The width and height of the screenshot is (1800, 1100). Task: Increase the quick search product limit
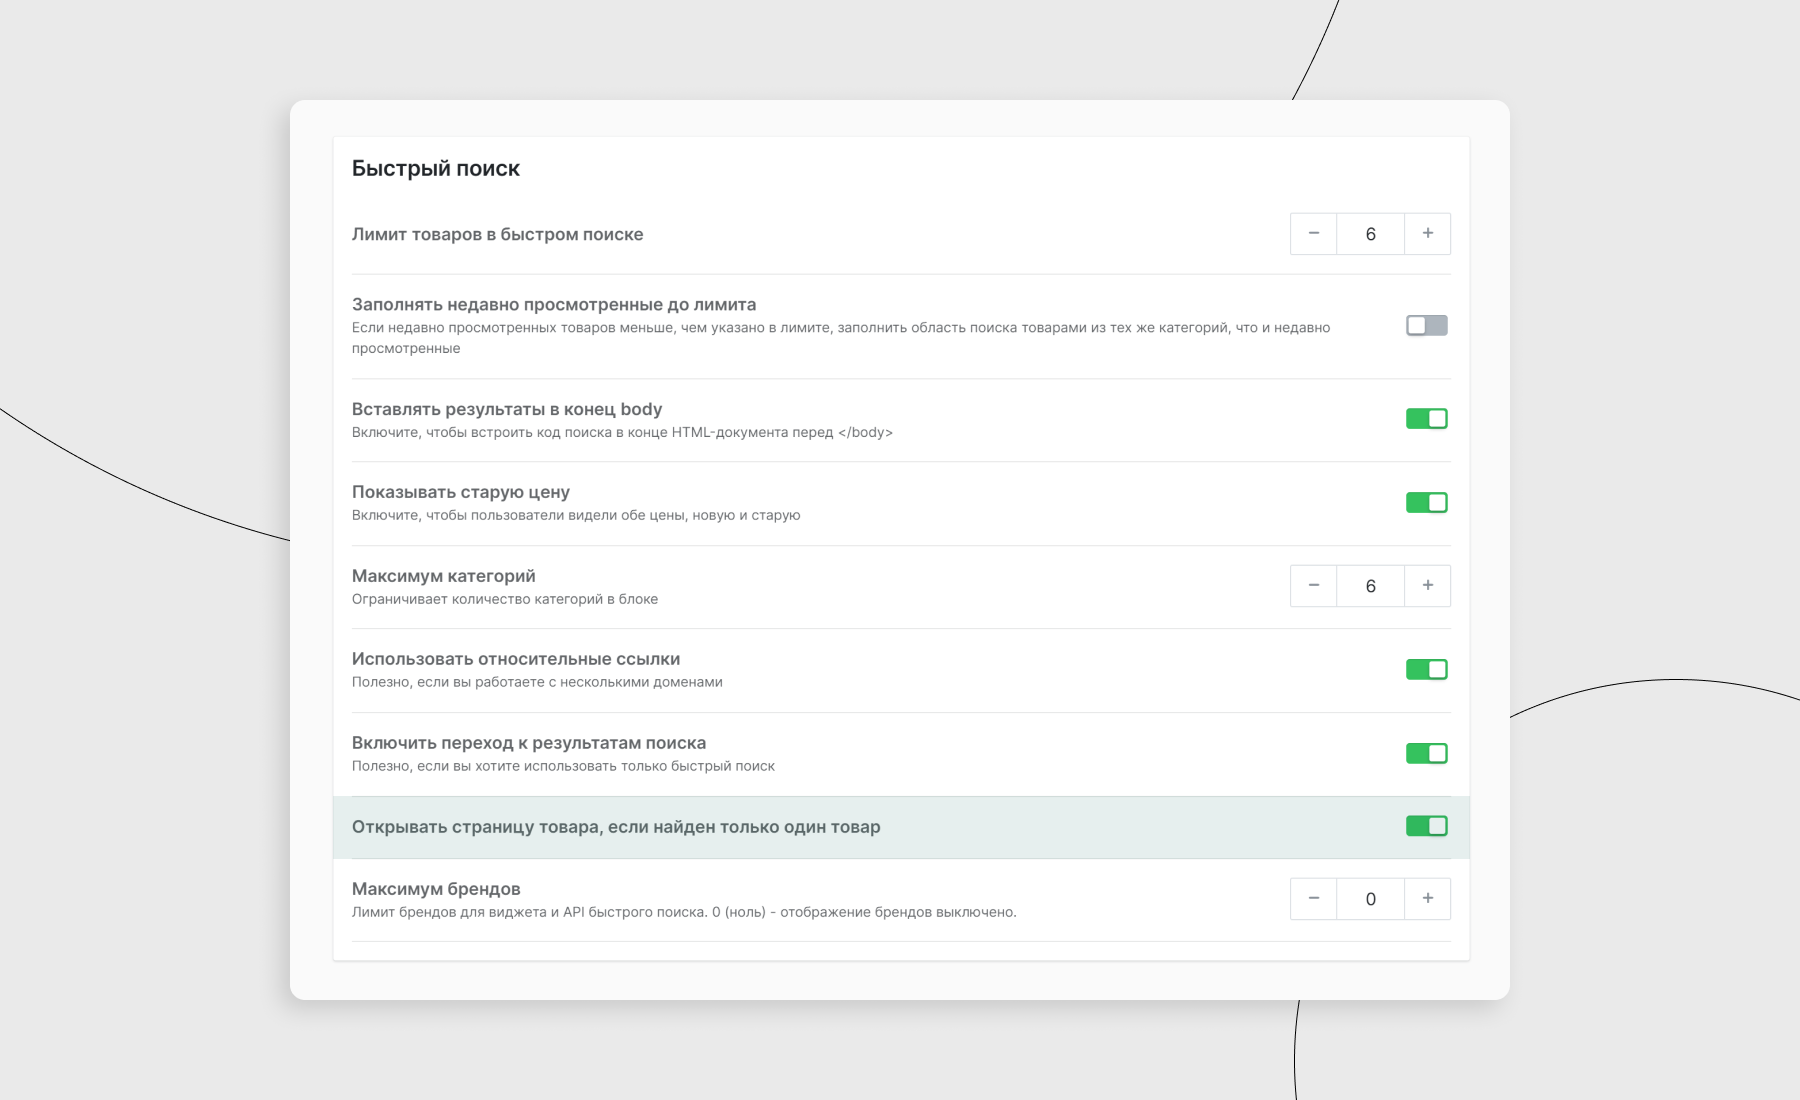click(x=1427, y=234)
